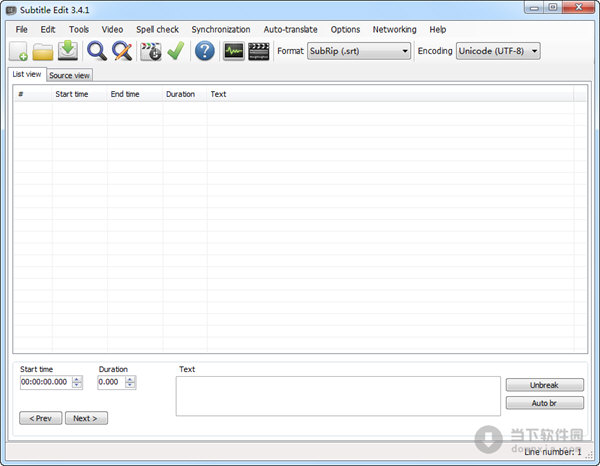Click inside the subtitle Text box

coord(338,396)
